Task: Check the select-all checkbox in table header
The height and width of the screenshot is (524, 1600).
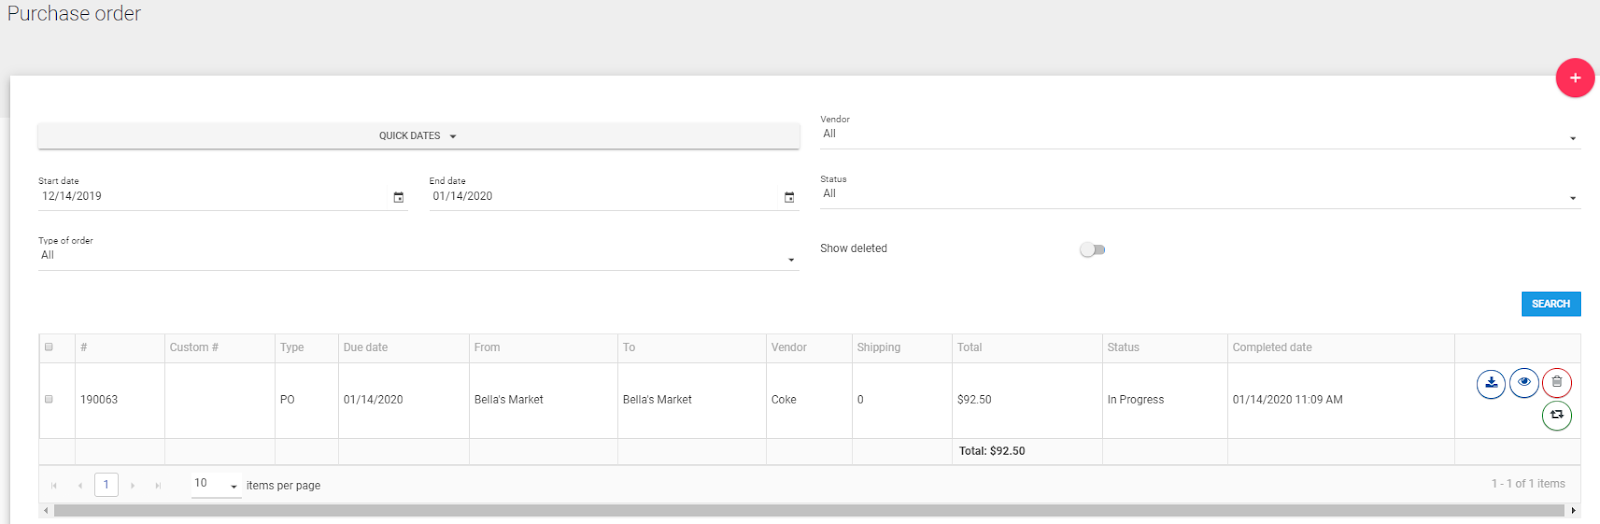Action: tap(49, 348)
